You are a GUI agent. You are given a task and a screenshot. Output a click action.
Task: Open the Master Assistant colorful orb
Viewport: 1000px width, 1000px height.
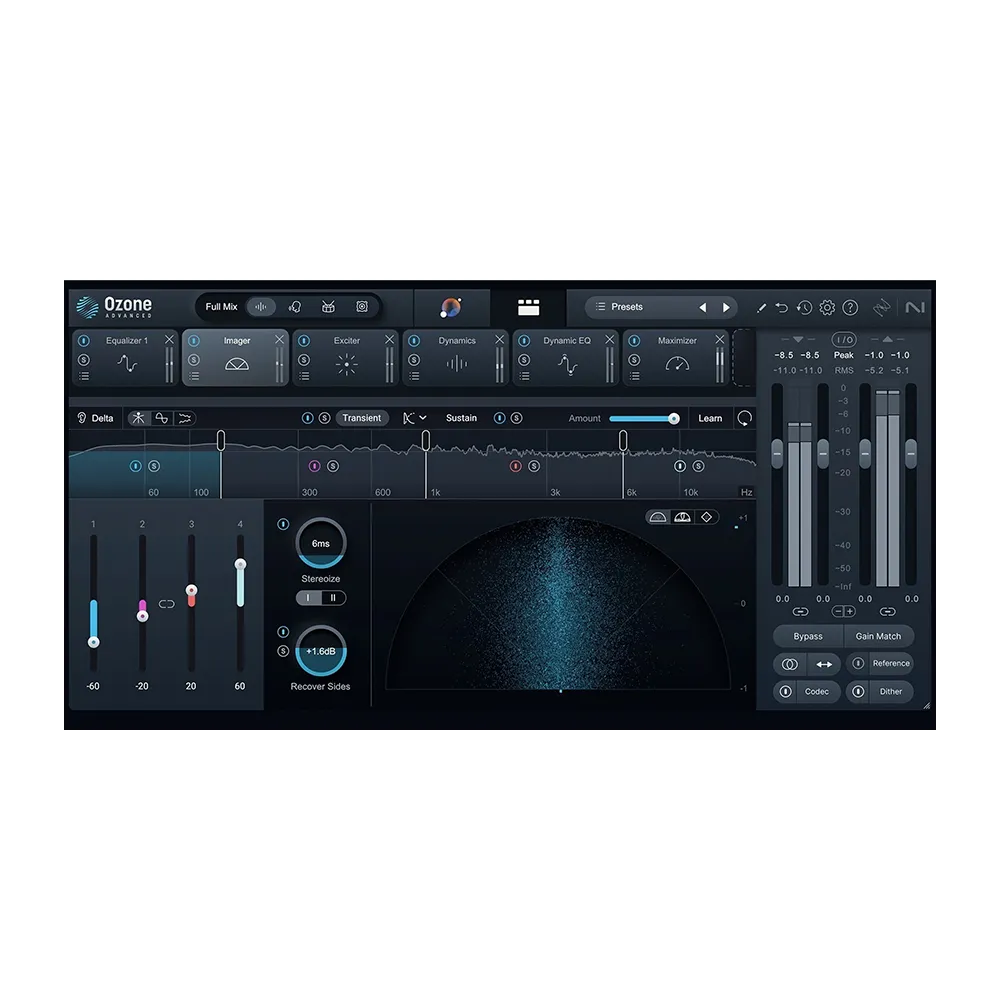(451, 307)
